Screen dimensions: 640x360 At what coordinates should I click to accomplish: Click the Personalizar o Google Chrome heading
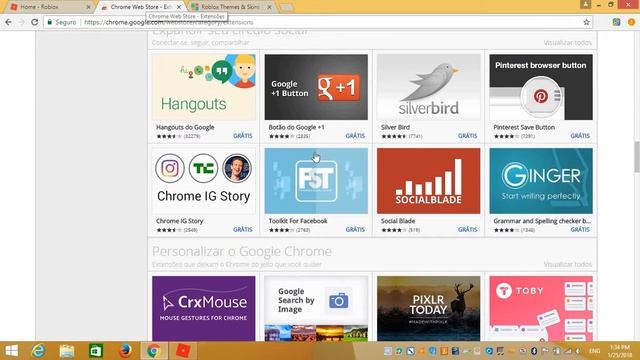pos(242,251)
